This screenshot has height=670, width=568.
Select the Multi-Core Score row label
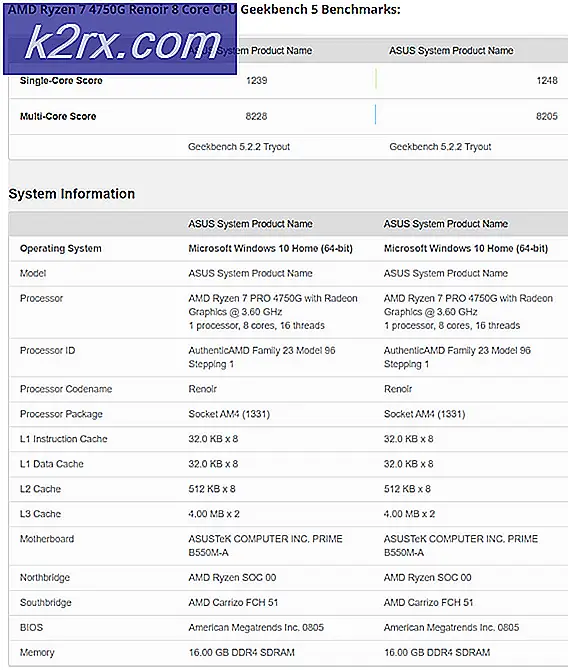coord(58,116)
